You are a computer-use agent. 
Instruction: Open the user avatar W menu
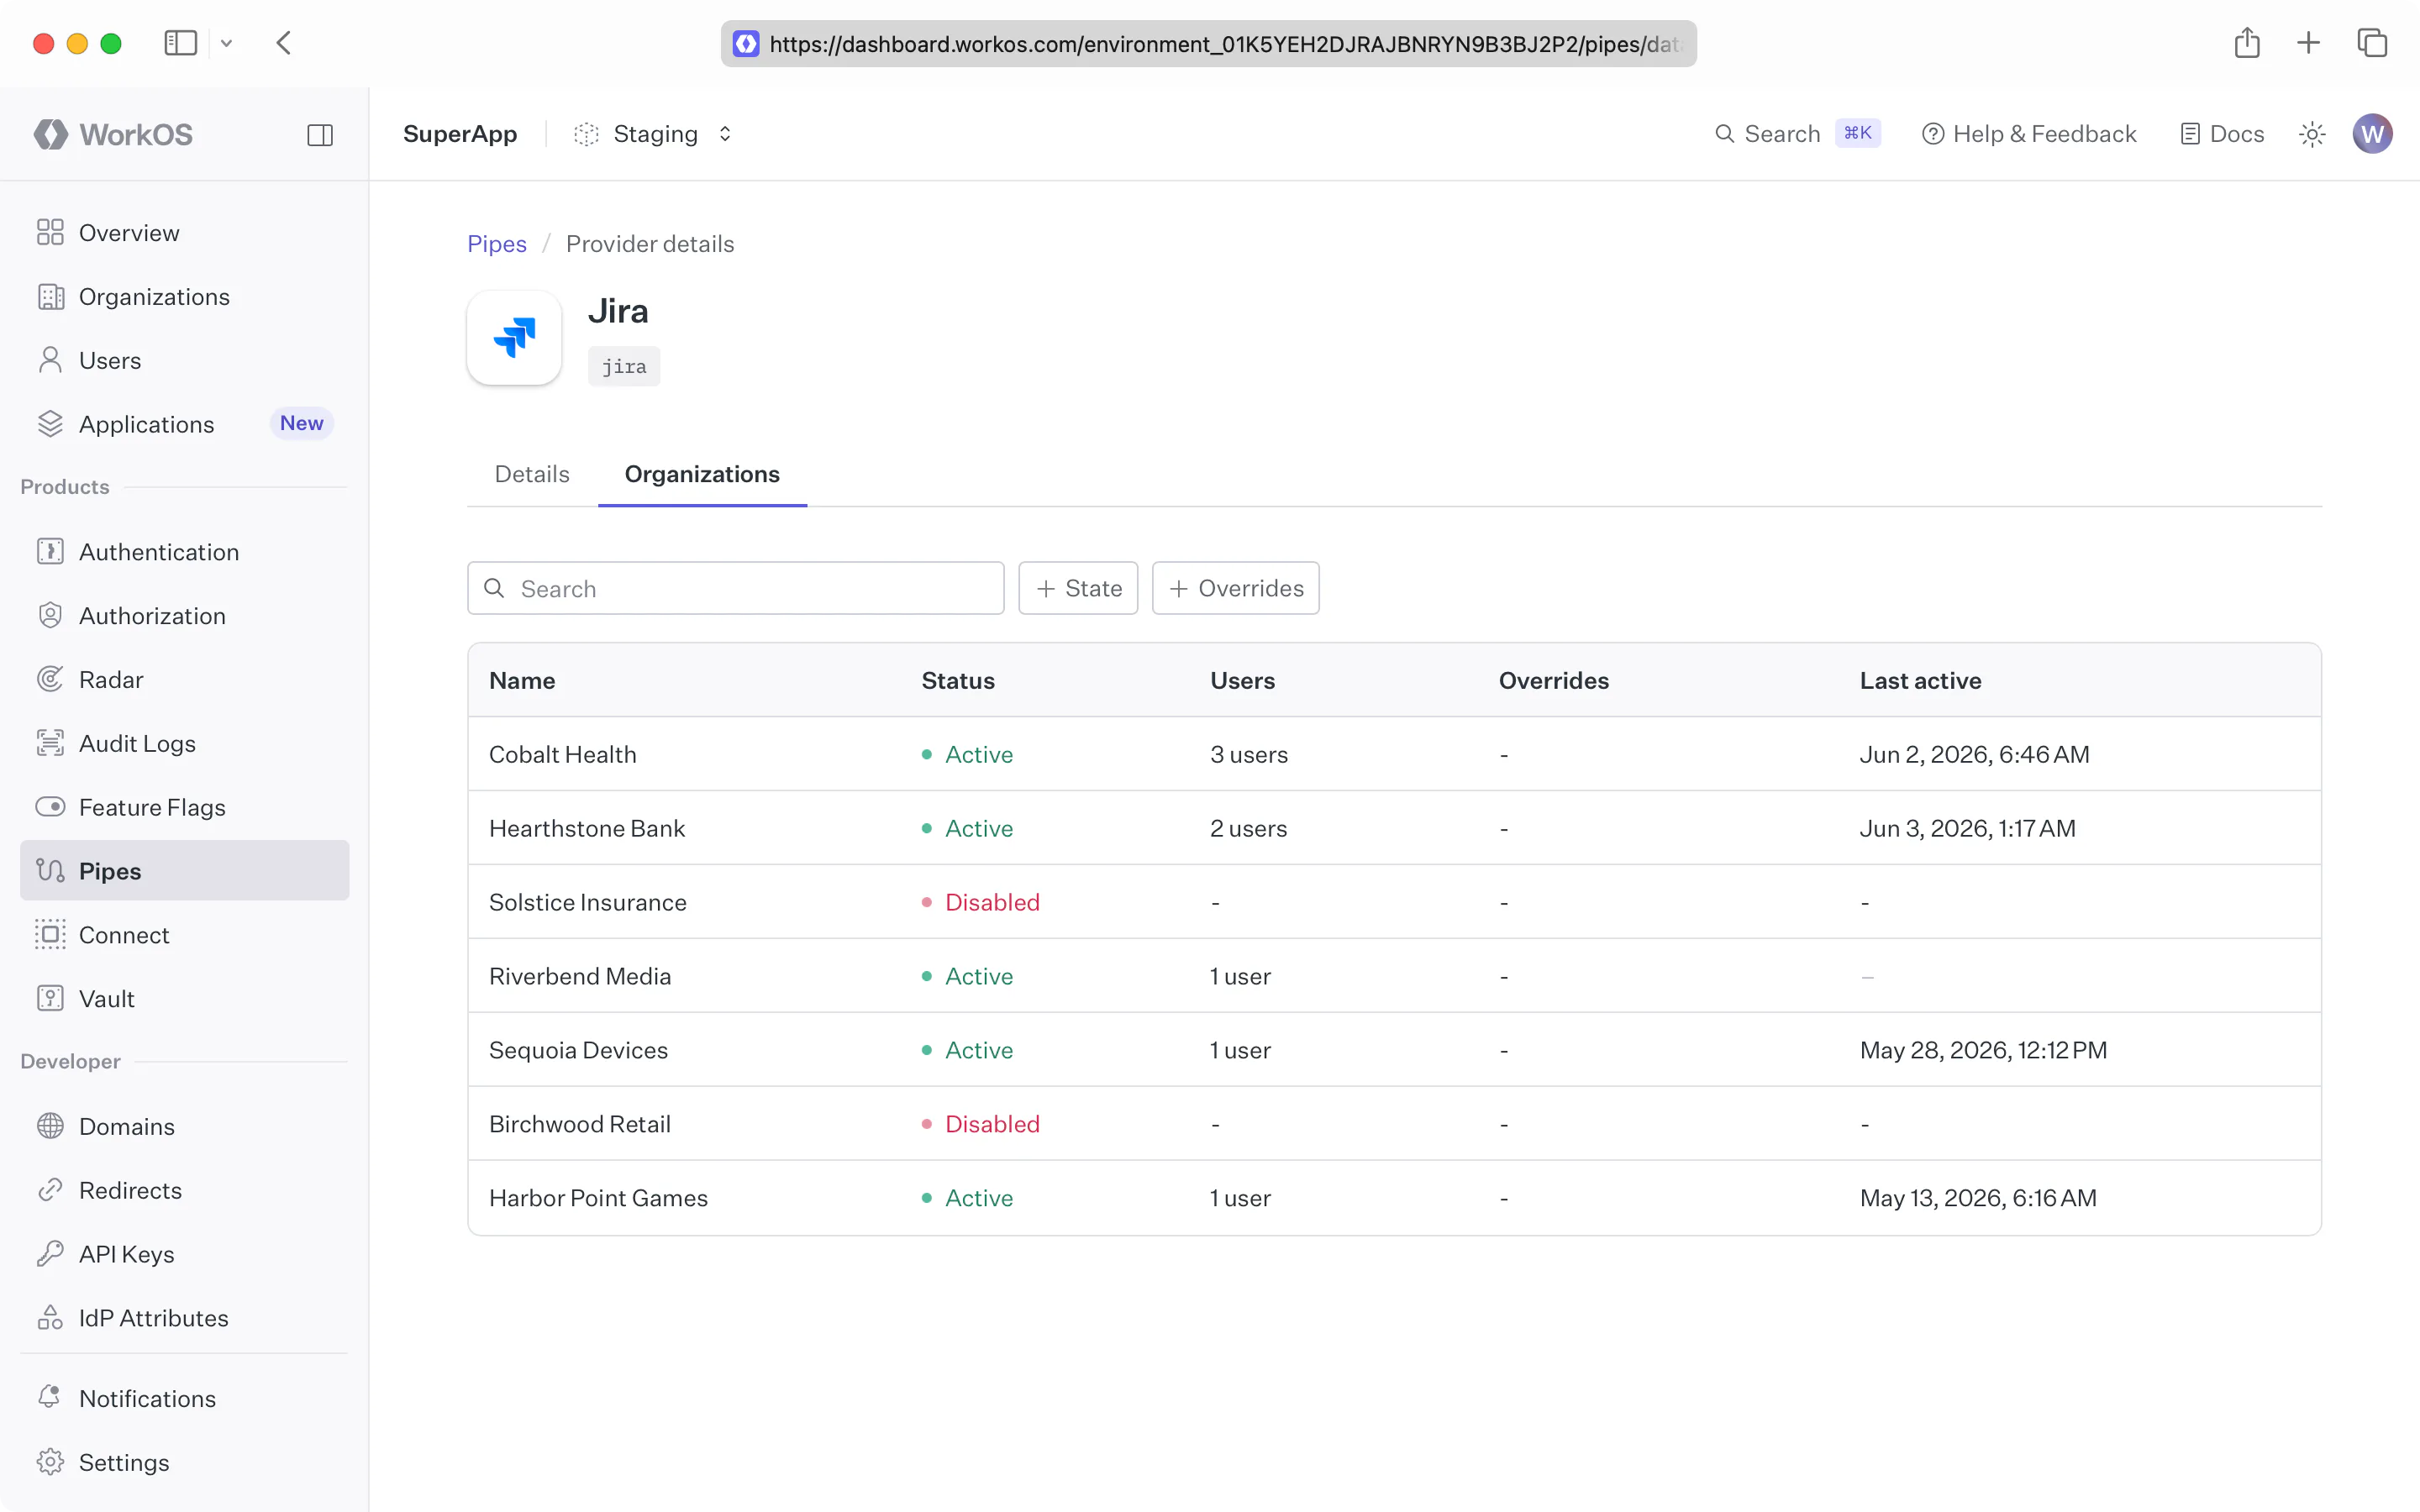coord(2372,134)
